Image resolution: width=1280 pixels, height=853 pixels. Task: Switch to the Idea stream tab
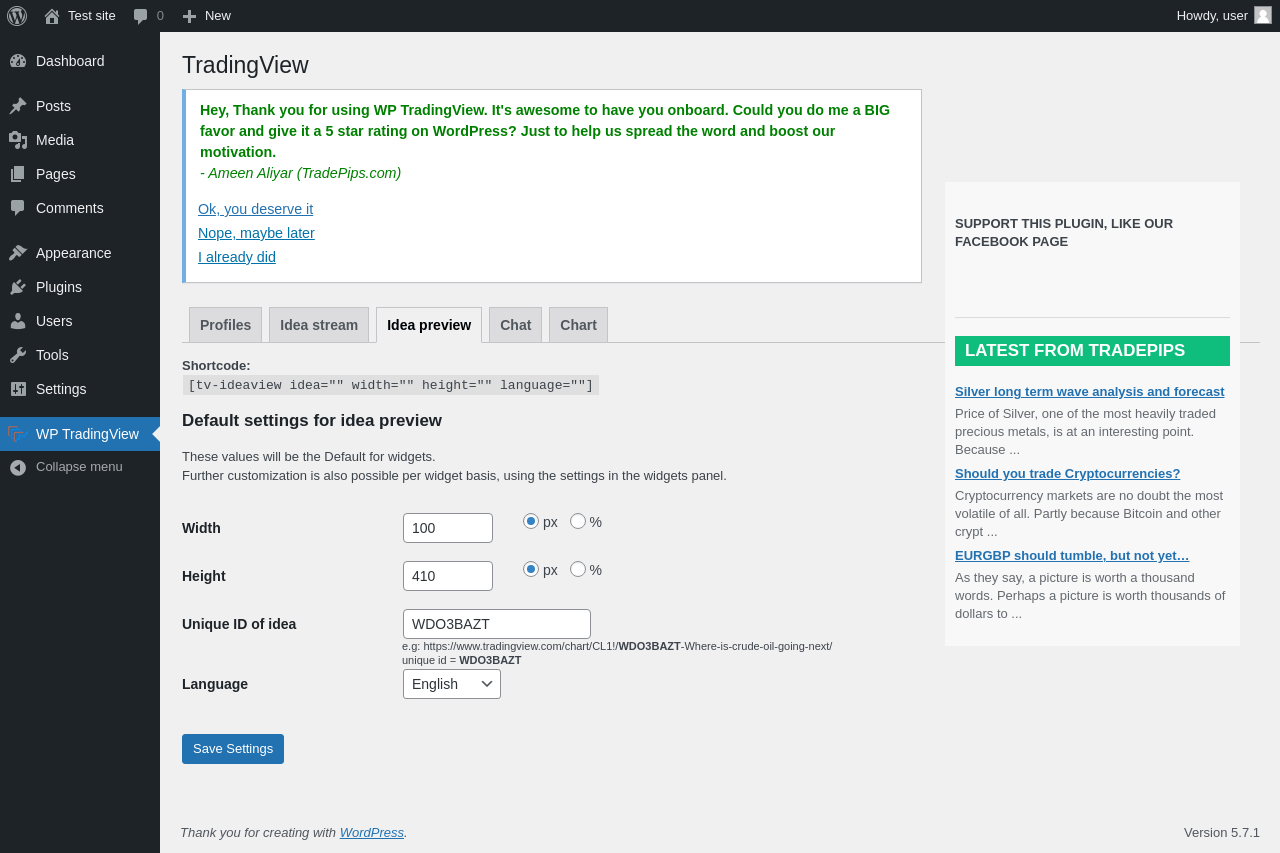[319, 325]
